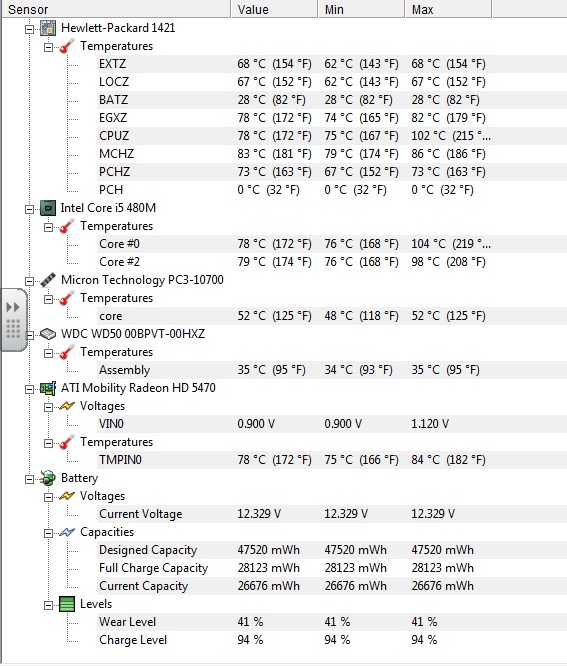Click the Battery device icon
This screenshot has height=666, width=567.
click(48, 478)
